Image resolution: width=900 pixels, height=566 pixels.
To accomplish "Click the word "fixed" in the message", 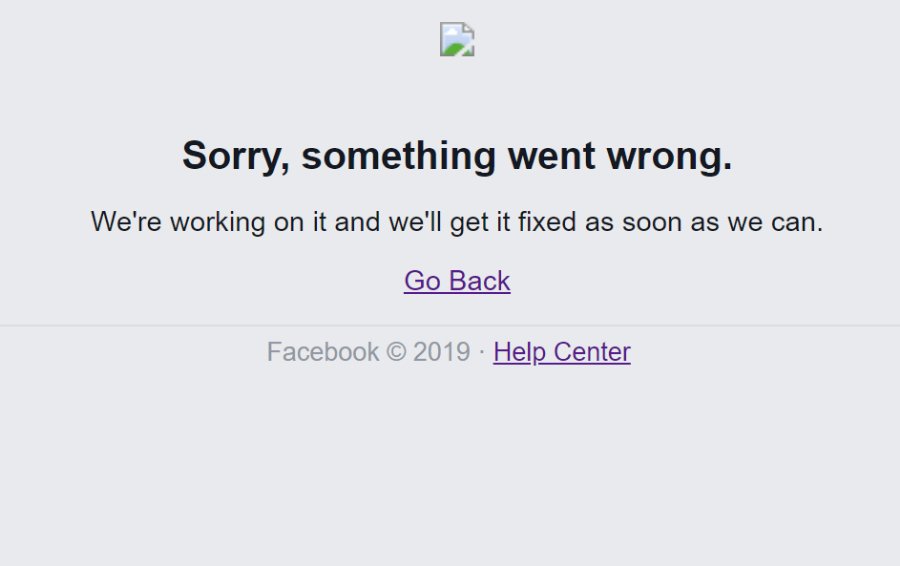I will click(547, 222).
